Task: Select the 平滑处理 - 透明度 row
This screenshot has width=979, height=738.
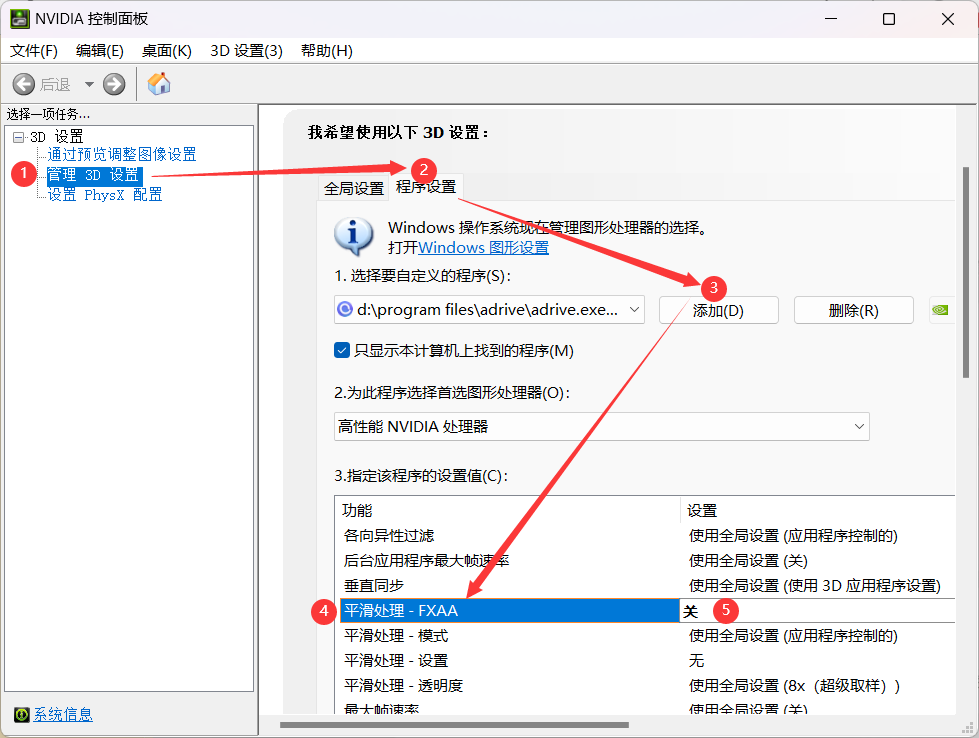Action: tap(647, 686)
